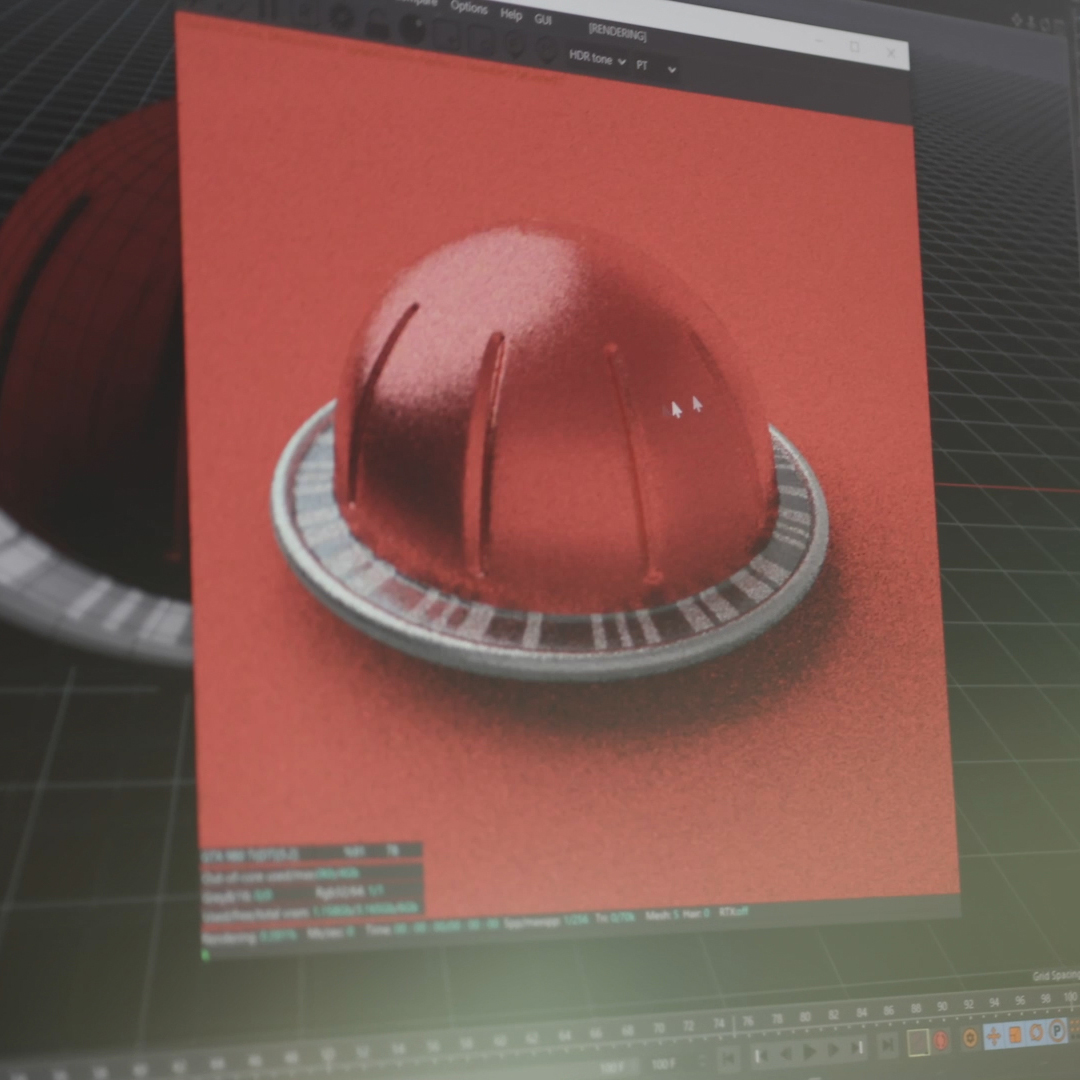This screenshot has height=1080, width=1080.
Task: Toggle Rotation keying icon
Action: pos(1035,1032)
